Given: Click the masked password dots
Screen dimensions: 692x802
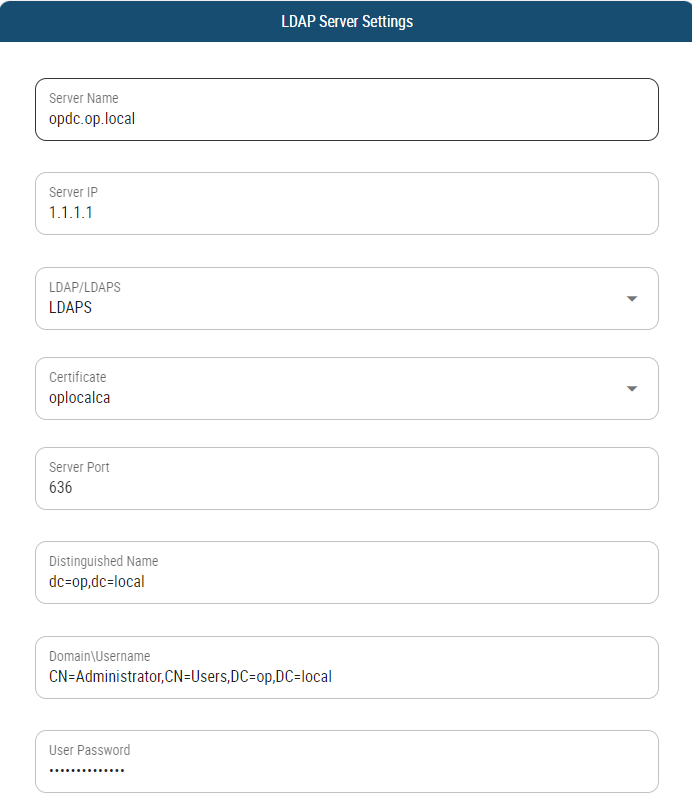Looking at the screenshot, I should click(87, 771).
